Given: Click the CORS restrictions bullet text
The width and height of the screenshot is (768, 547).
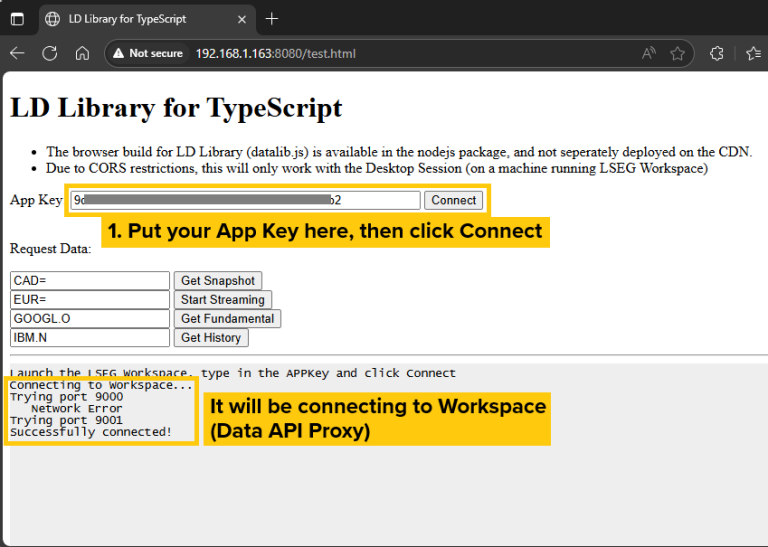Looking at the screenshot, I should point(377,168).
